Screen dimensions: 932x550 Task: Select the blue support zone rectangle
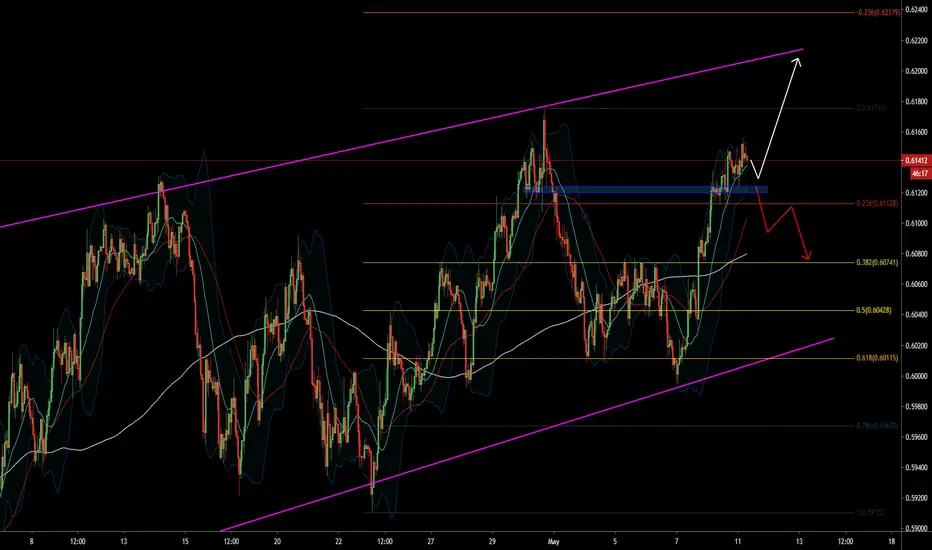[646, 190]
